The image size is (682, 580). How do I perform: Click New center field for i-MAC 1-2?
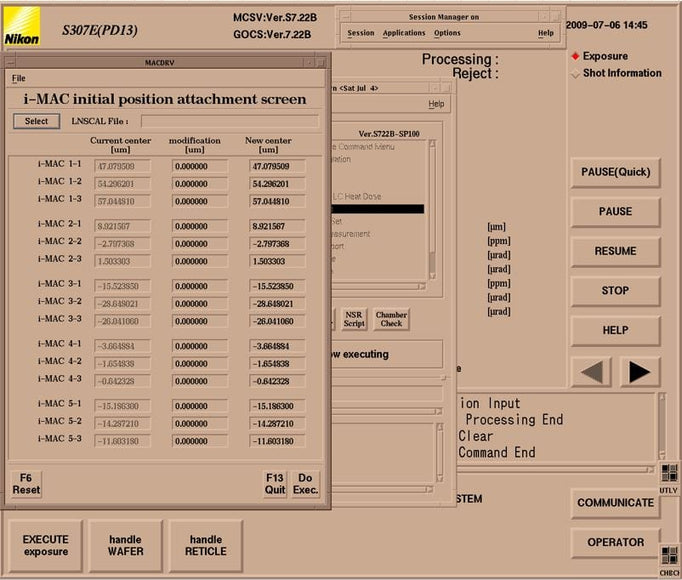click(277, 184)
